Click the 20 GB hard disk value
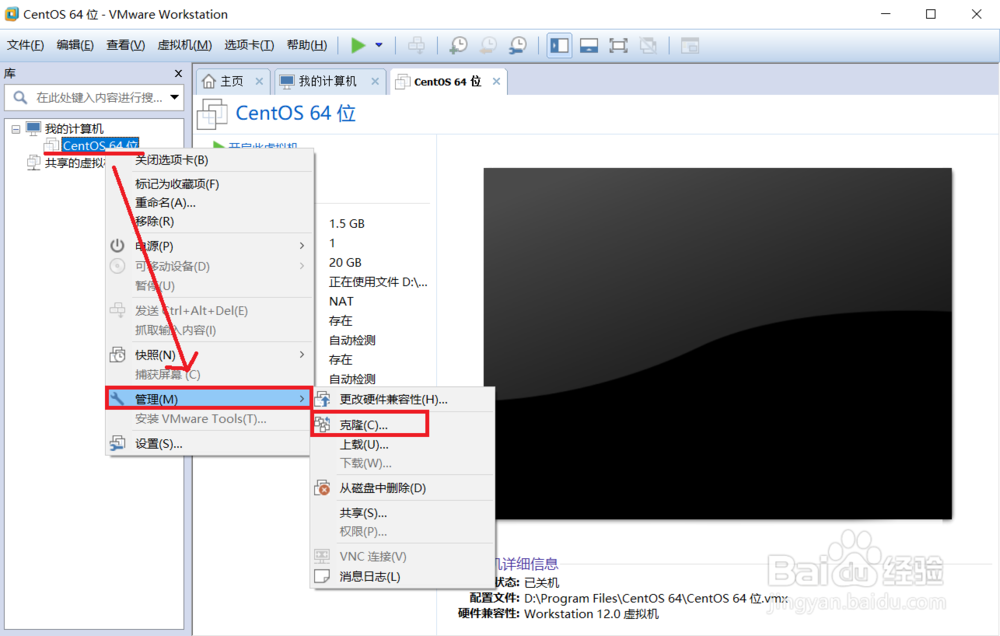Screen dimensions: 1000x636 click(x=346, y=263)
